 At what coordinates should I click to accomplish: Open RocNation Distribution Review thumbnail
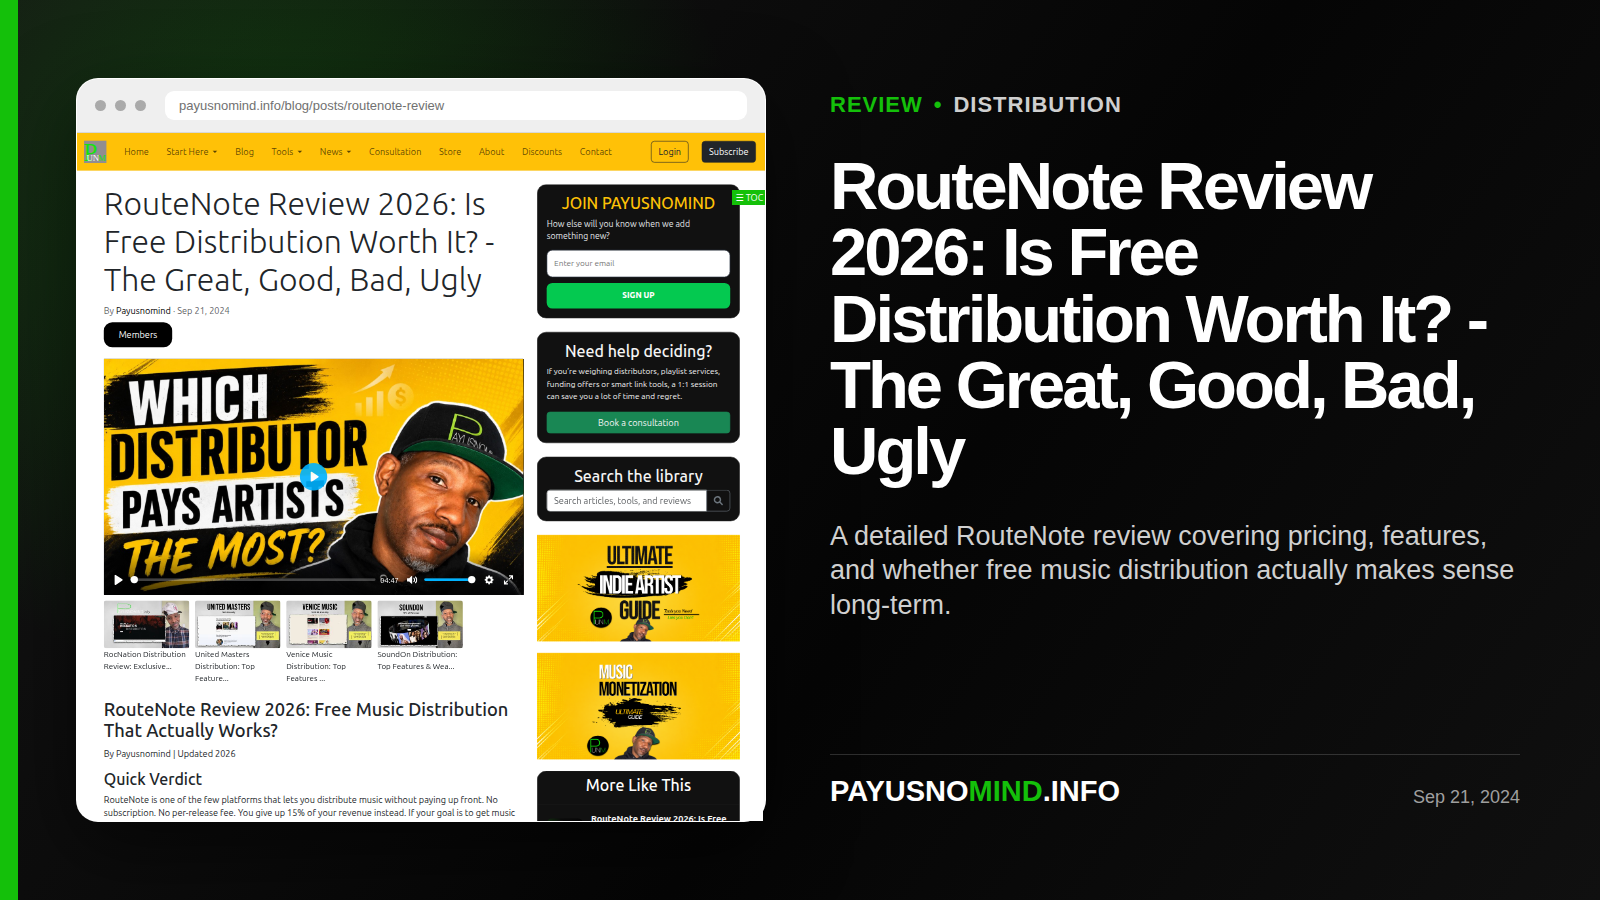point(146,624)
